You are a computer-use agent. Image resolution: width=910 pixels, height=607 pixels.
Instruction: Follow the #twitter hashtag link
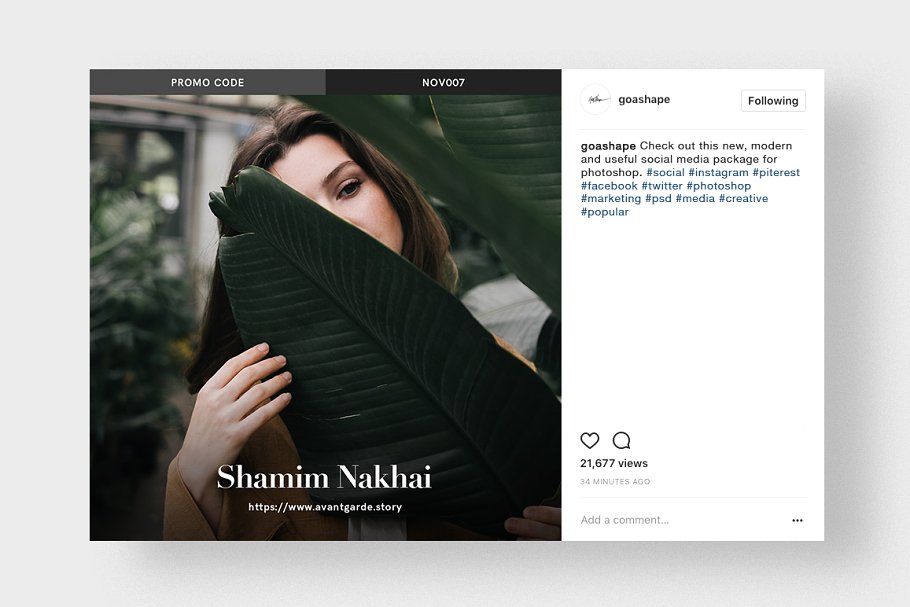click(x=662, y=186)
